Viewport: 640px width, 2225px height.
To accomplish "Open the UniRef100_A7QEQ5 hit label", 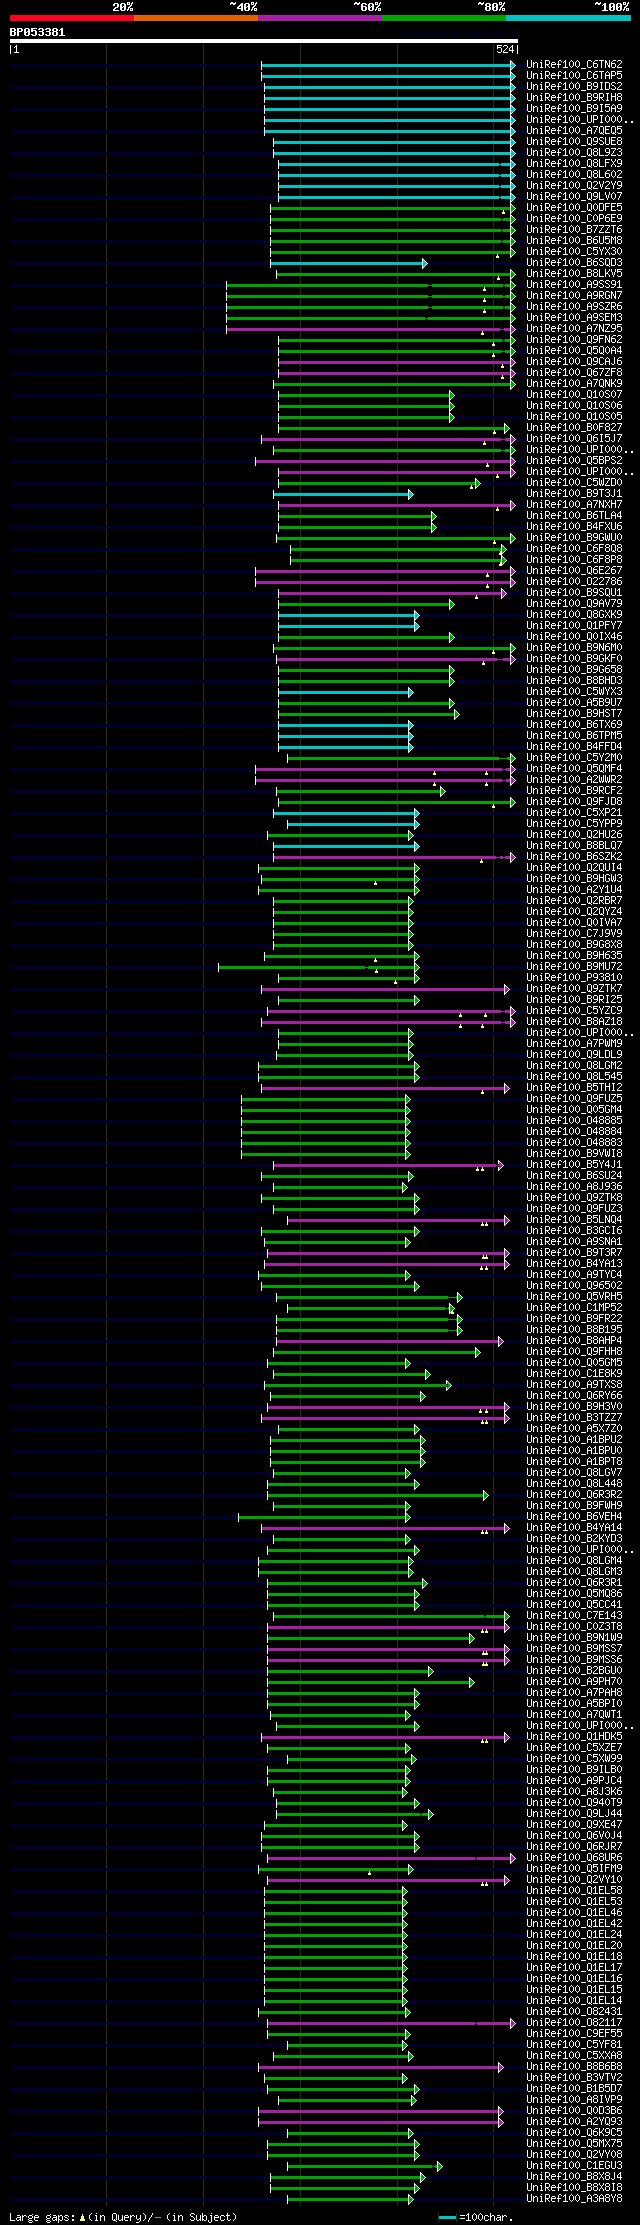I will pos(574,131).
